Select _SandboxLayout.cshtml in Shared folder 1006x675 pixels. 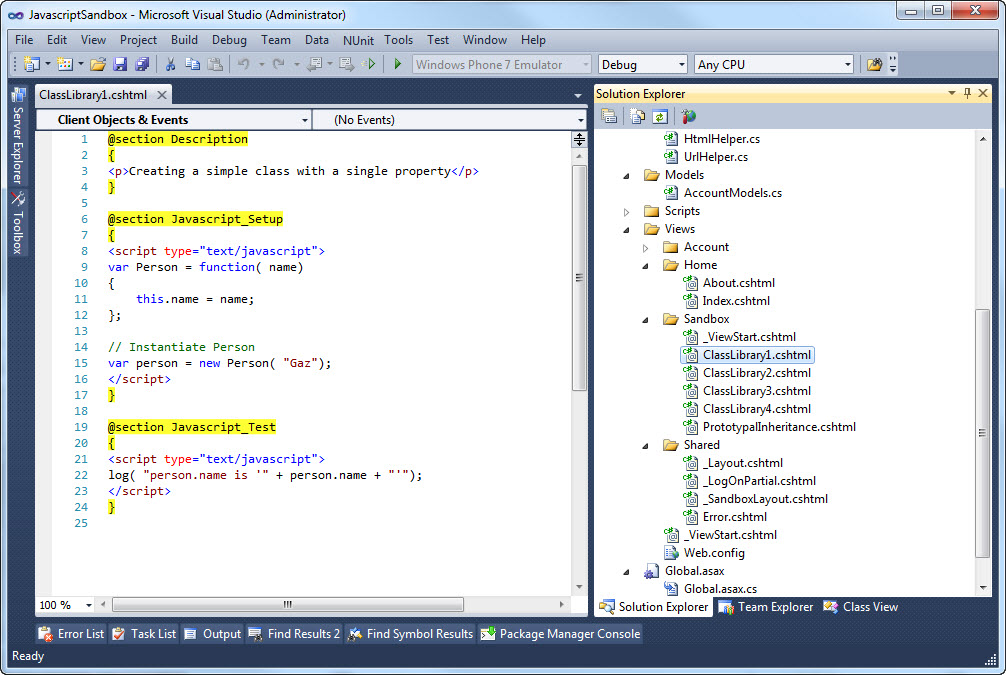(765, 499)
